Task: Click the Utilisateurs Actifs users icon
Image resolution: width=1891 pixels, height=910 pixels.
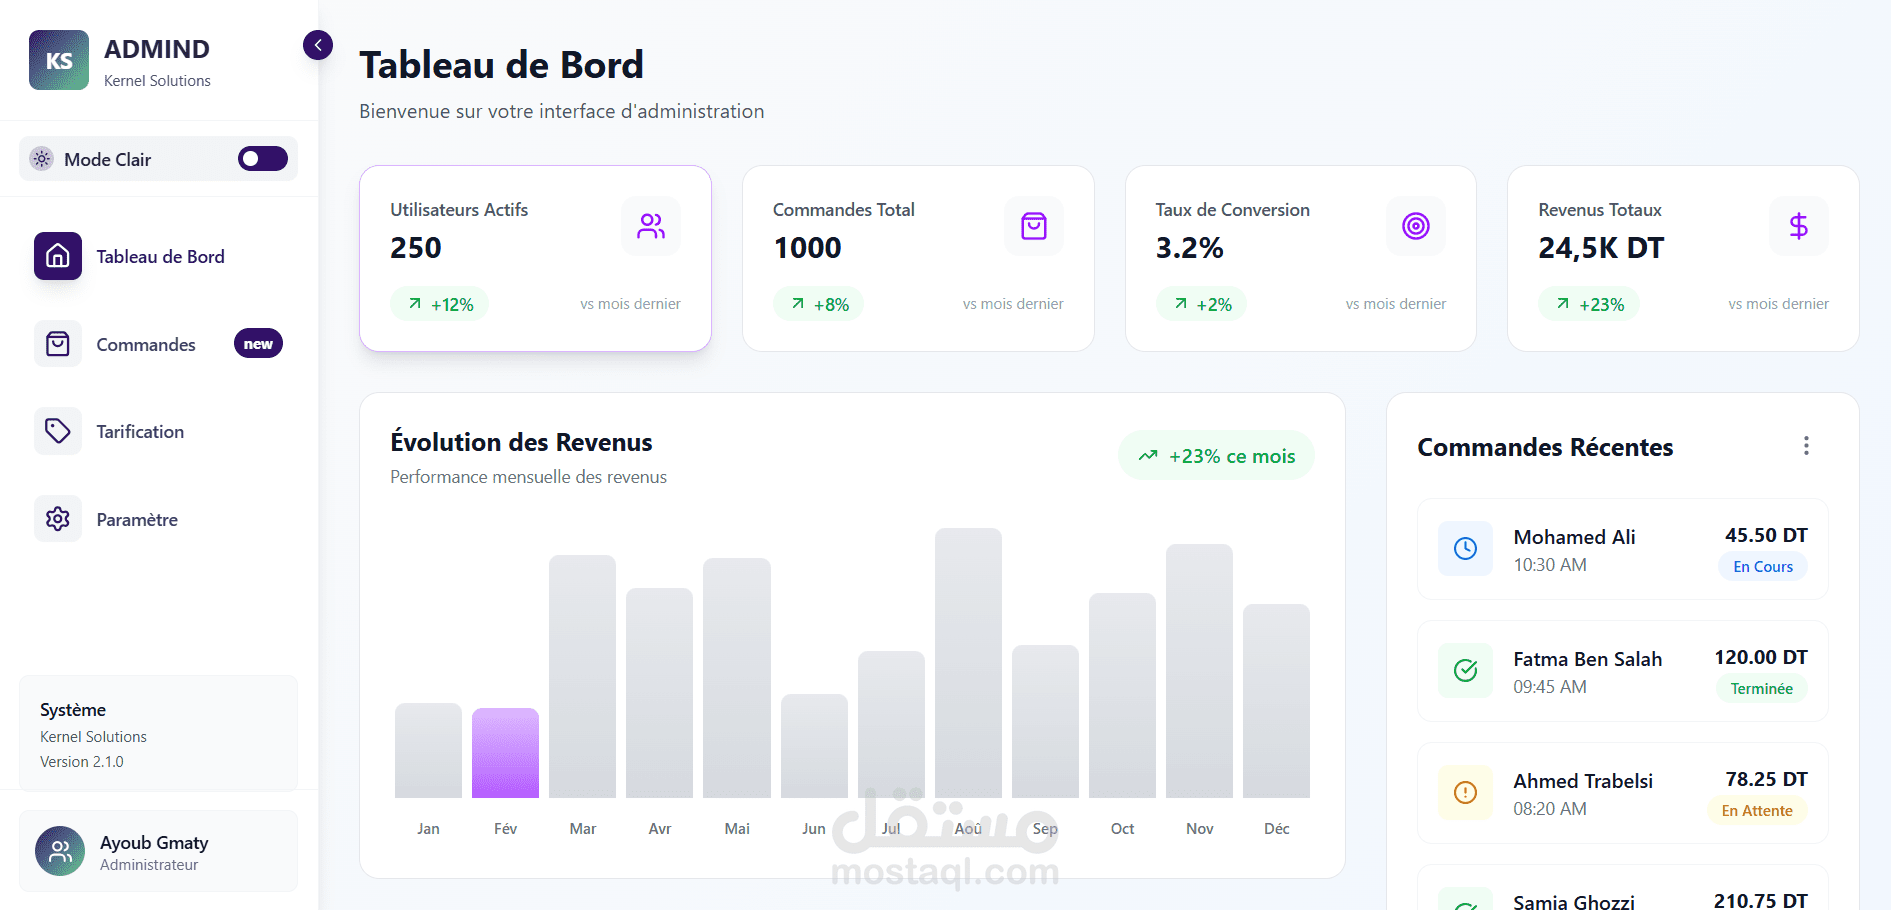Action: pyautogui.click(x=651, y=226)
